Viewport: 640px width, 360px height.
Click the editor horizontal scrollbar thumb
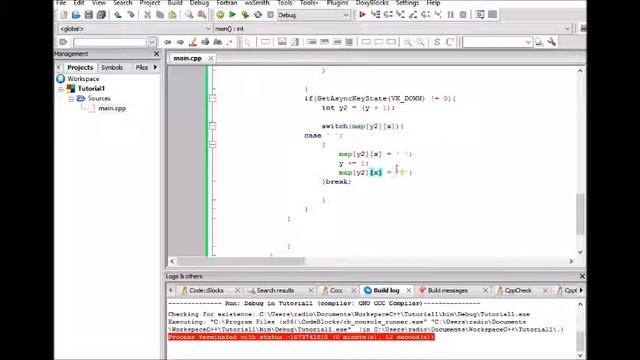(x=241, y=261)
